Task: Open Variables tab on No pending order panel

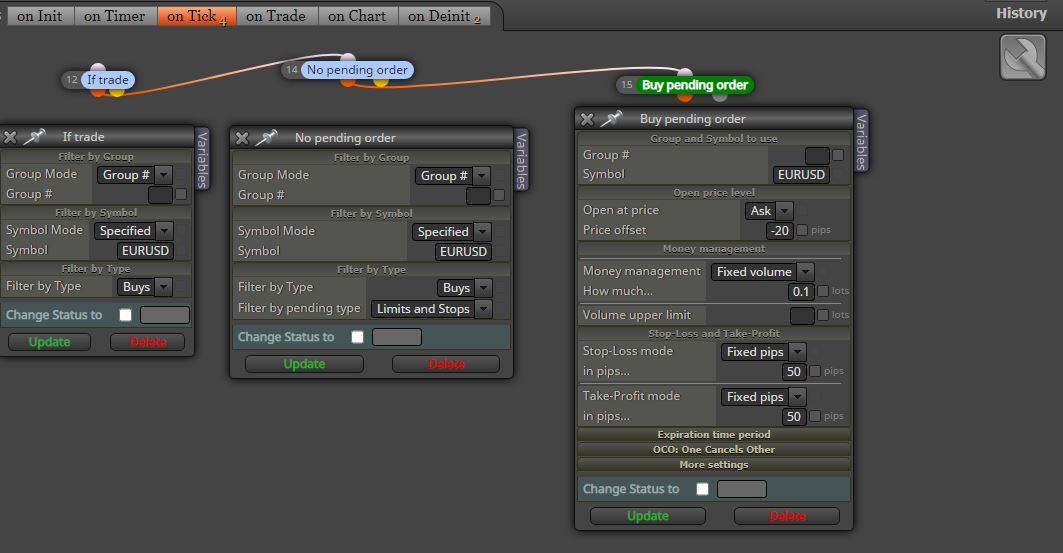Action: [521, 161]
